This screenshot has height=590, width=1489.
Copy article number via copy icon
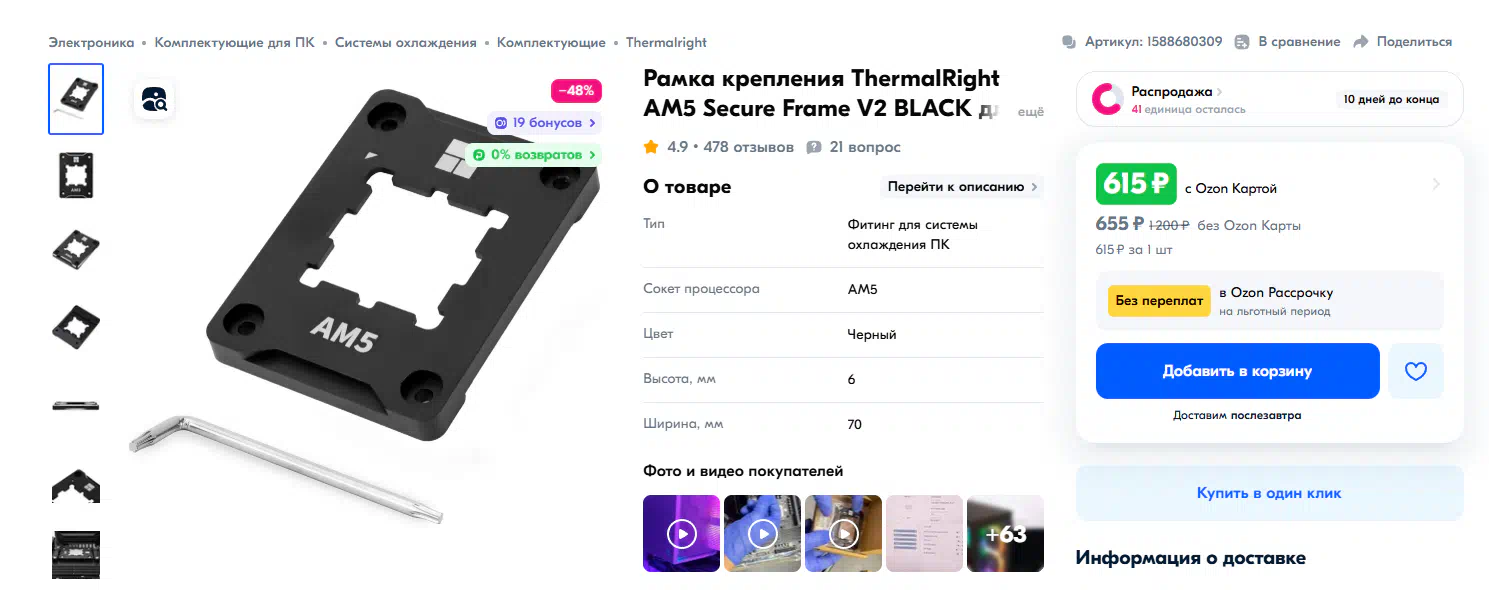tap(1069, 42)
